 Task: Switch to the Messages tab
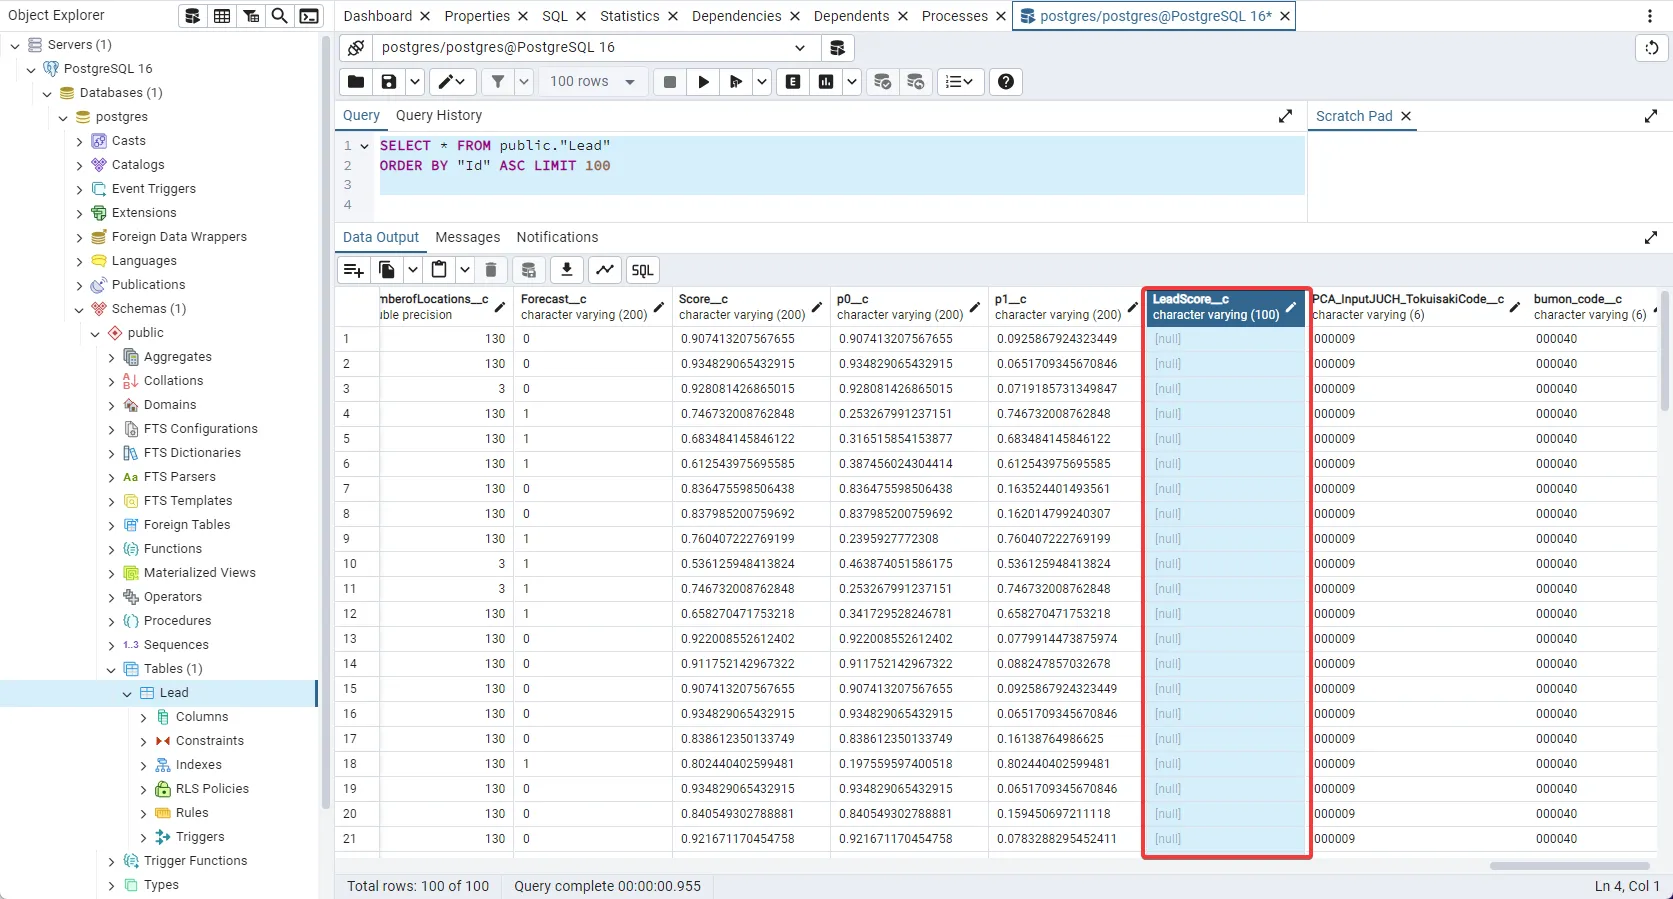467,237
